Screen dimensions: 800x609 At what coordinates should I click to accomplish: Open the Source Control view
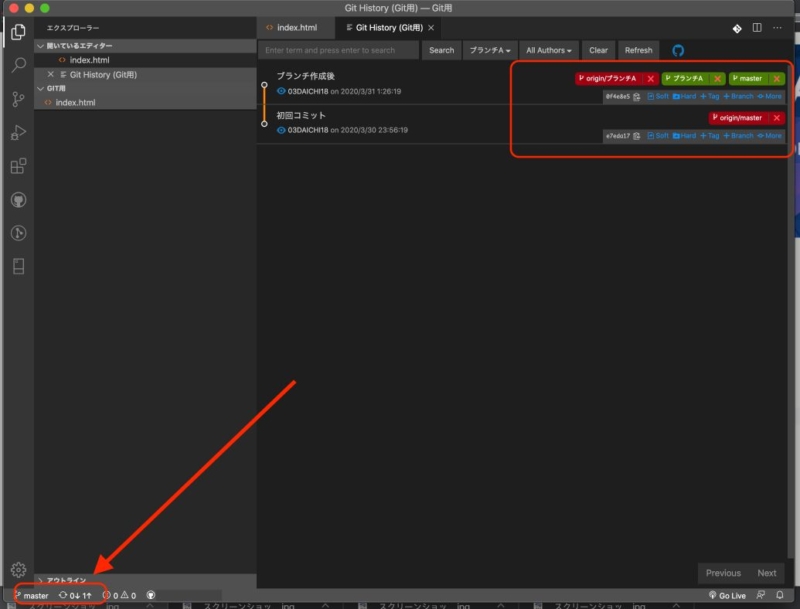pyautogui.click(x=18, y=98)
